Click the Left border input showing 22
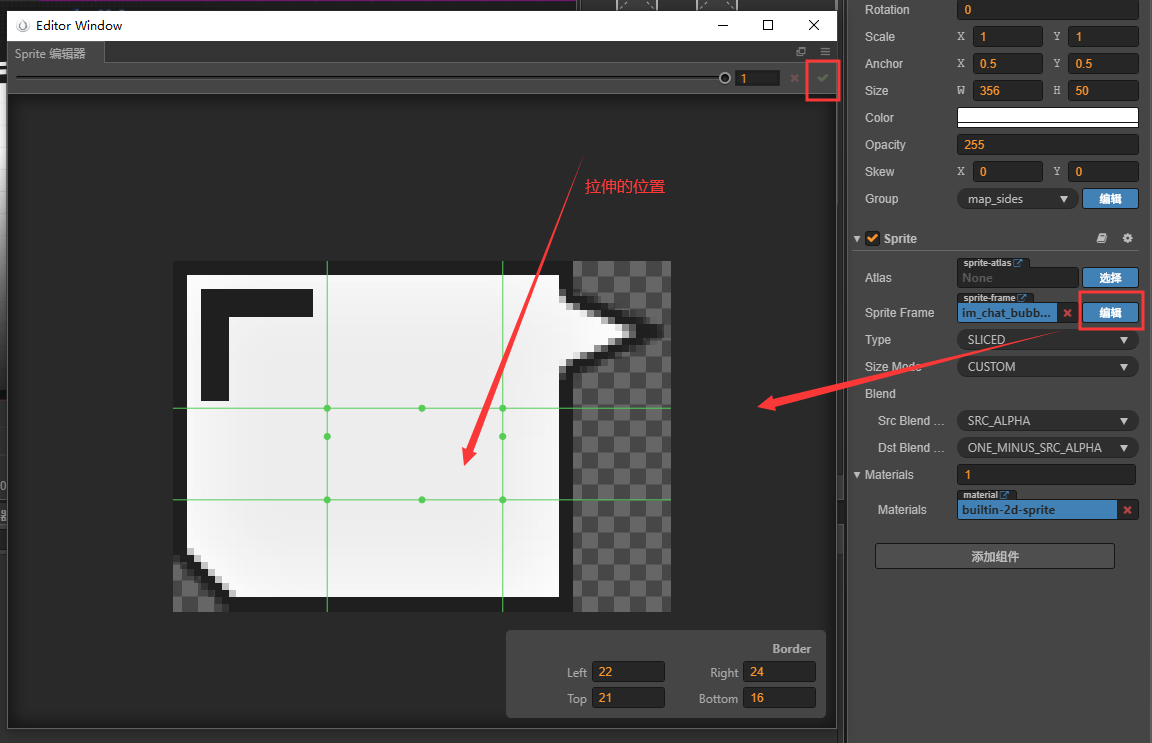 [628, 671]
